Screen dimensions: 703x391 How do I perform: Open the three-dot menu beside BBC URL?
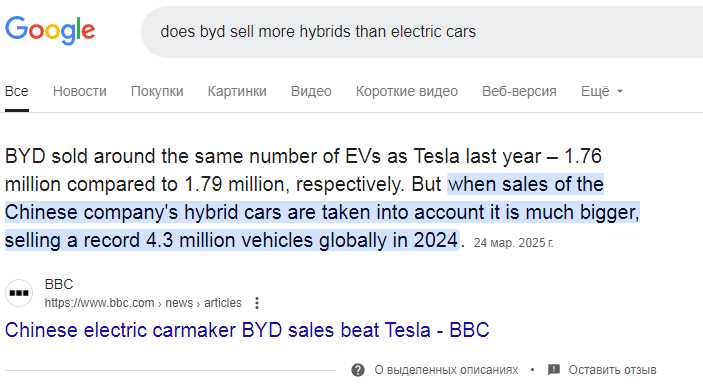point(257,303)
